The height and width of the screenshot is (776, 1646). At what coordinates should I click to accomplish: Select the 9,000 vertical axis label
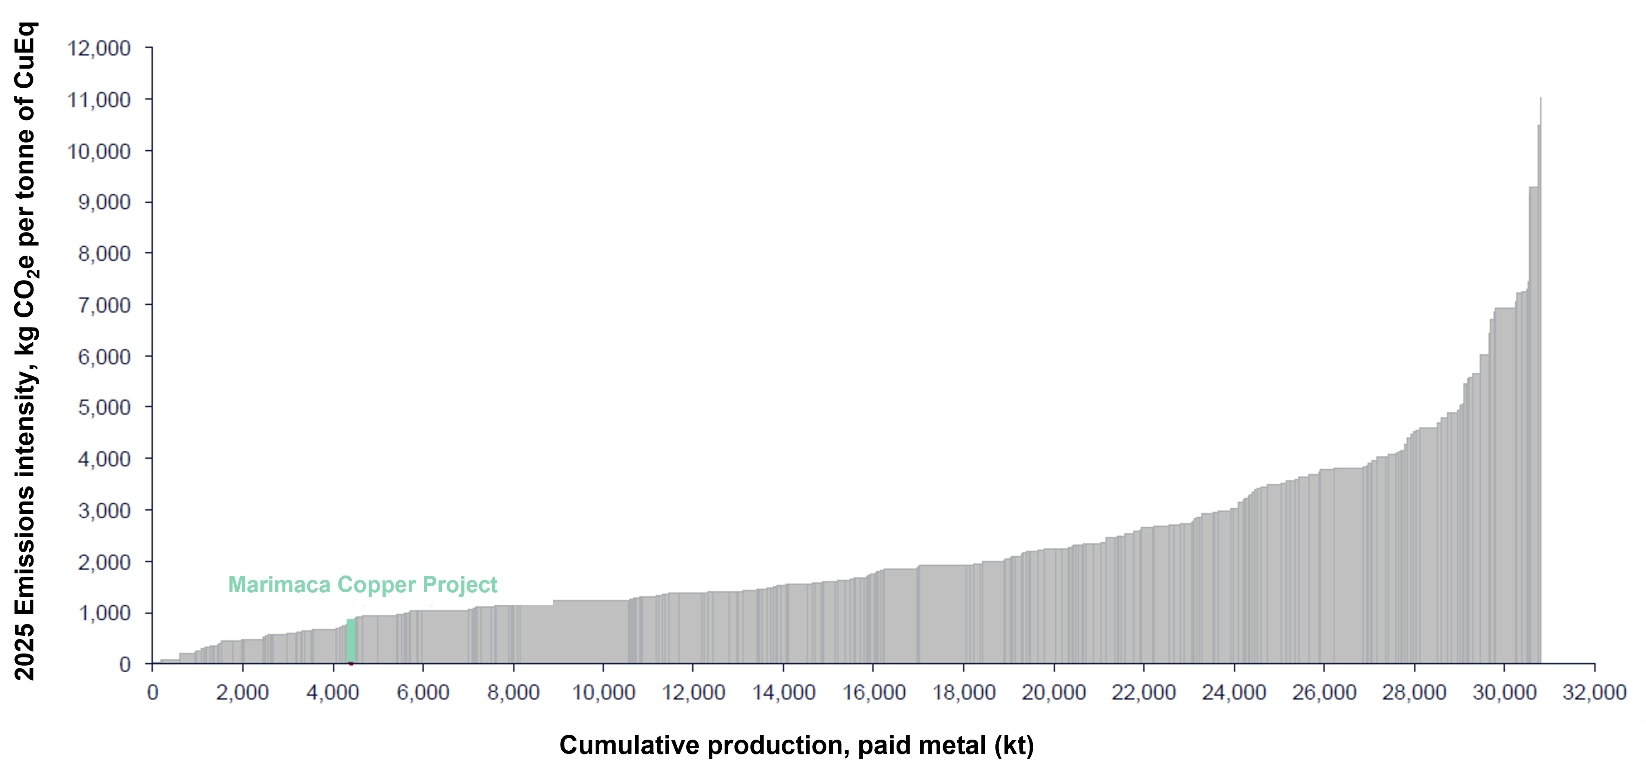[x=103, y=203]
